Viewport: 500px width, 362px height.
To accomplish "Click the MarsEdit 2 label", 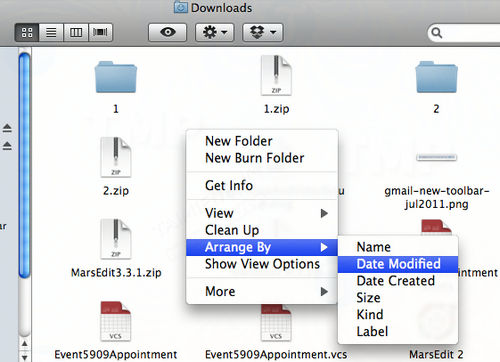I will click(436, 354).
